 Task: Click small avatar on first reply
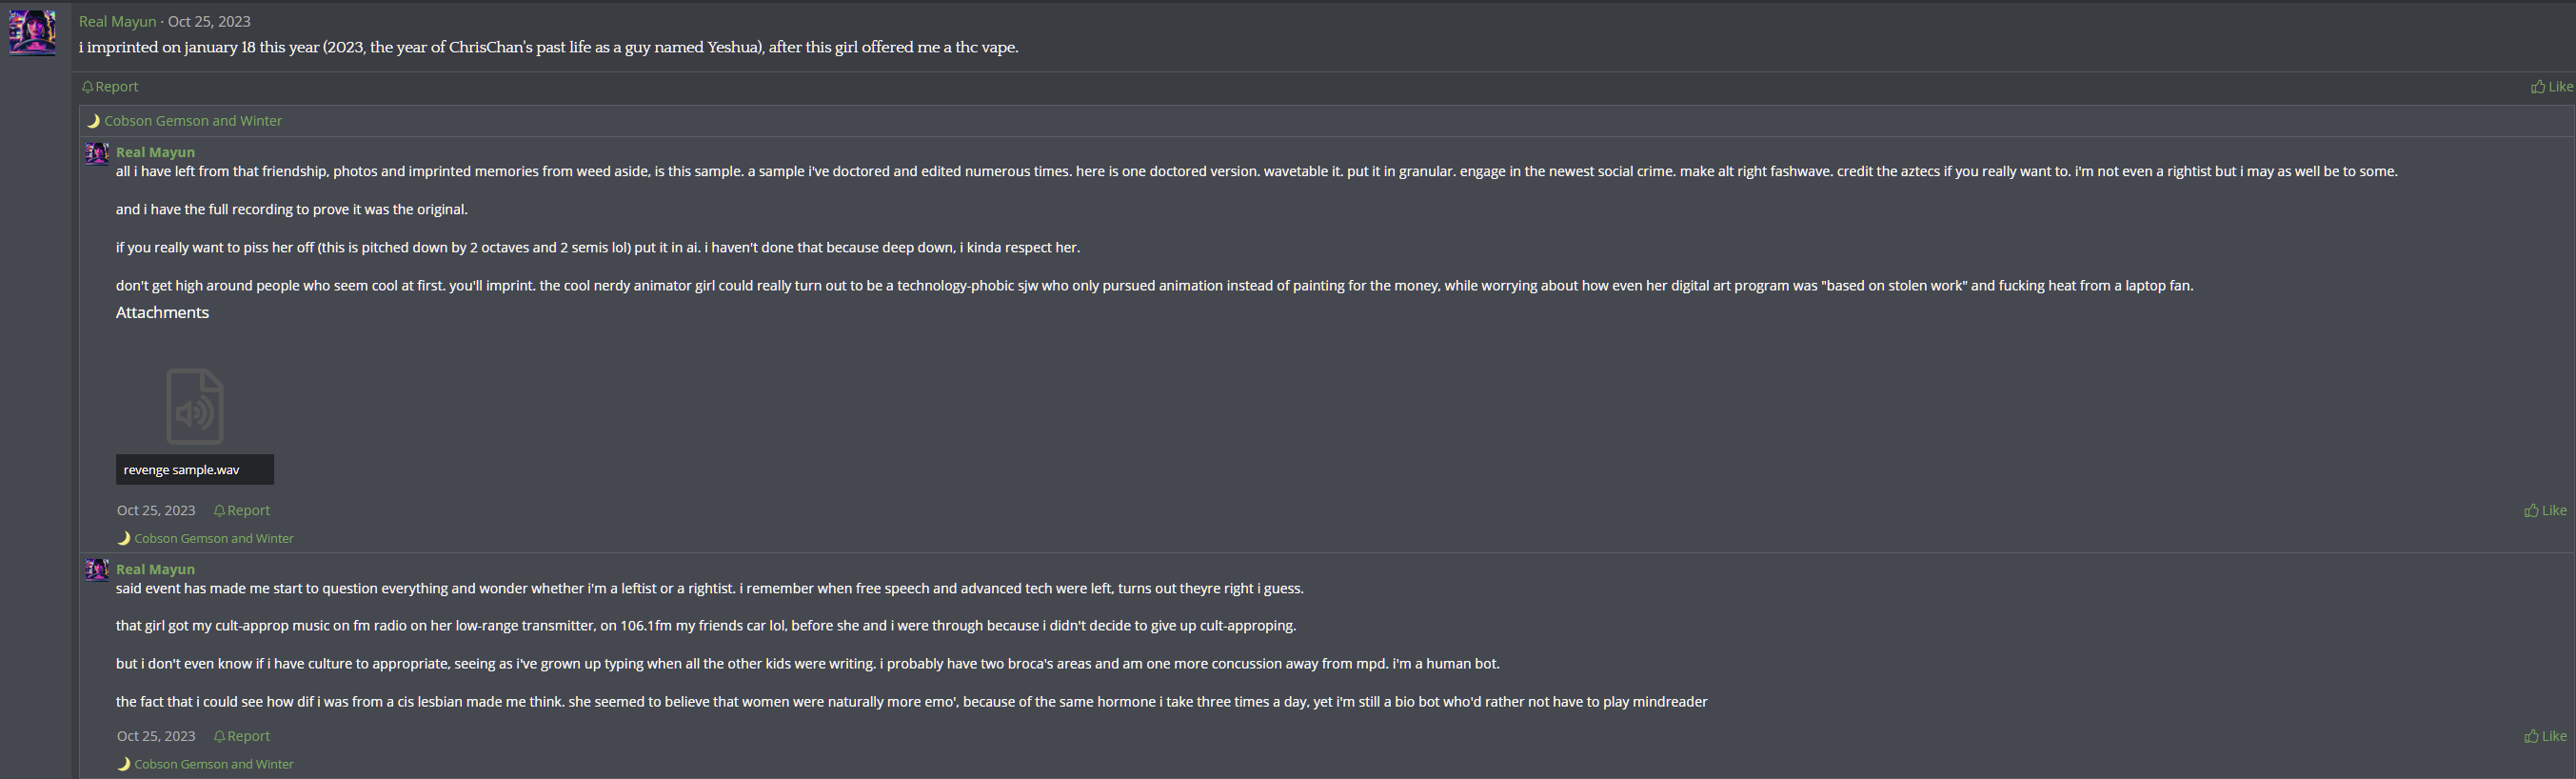[97, 153]
